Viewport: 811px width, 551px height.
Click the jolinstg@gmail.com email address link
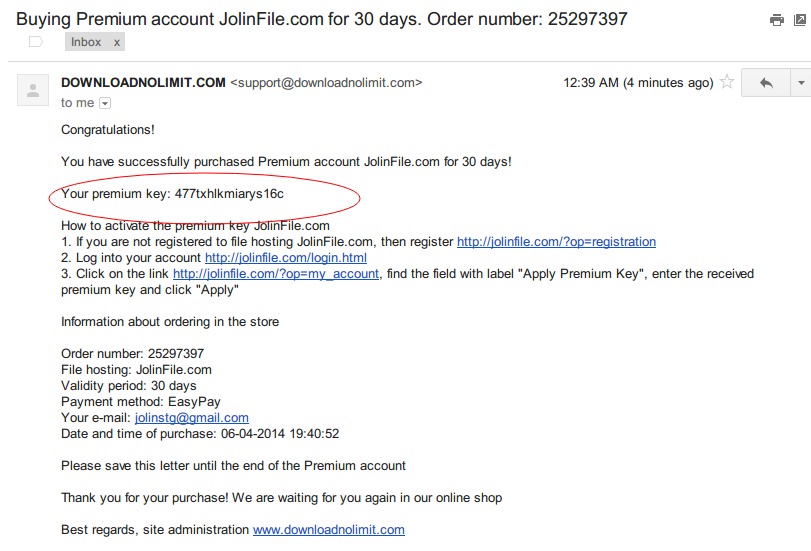[192, 418]
